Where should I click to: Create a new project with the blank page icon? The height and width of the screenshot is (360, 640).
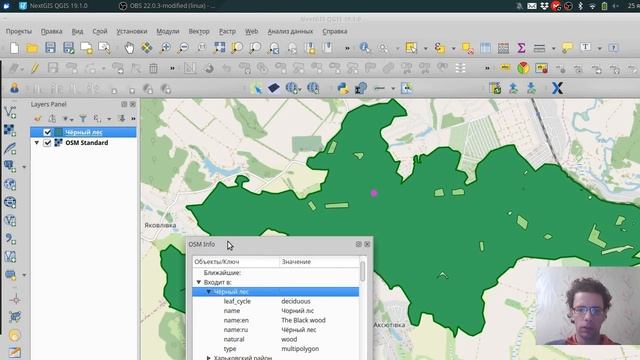15,48
